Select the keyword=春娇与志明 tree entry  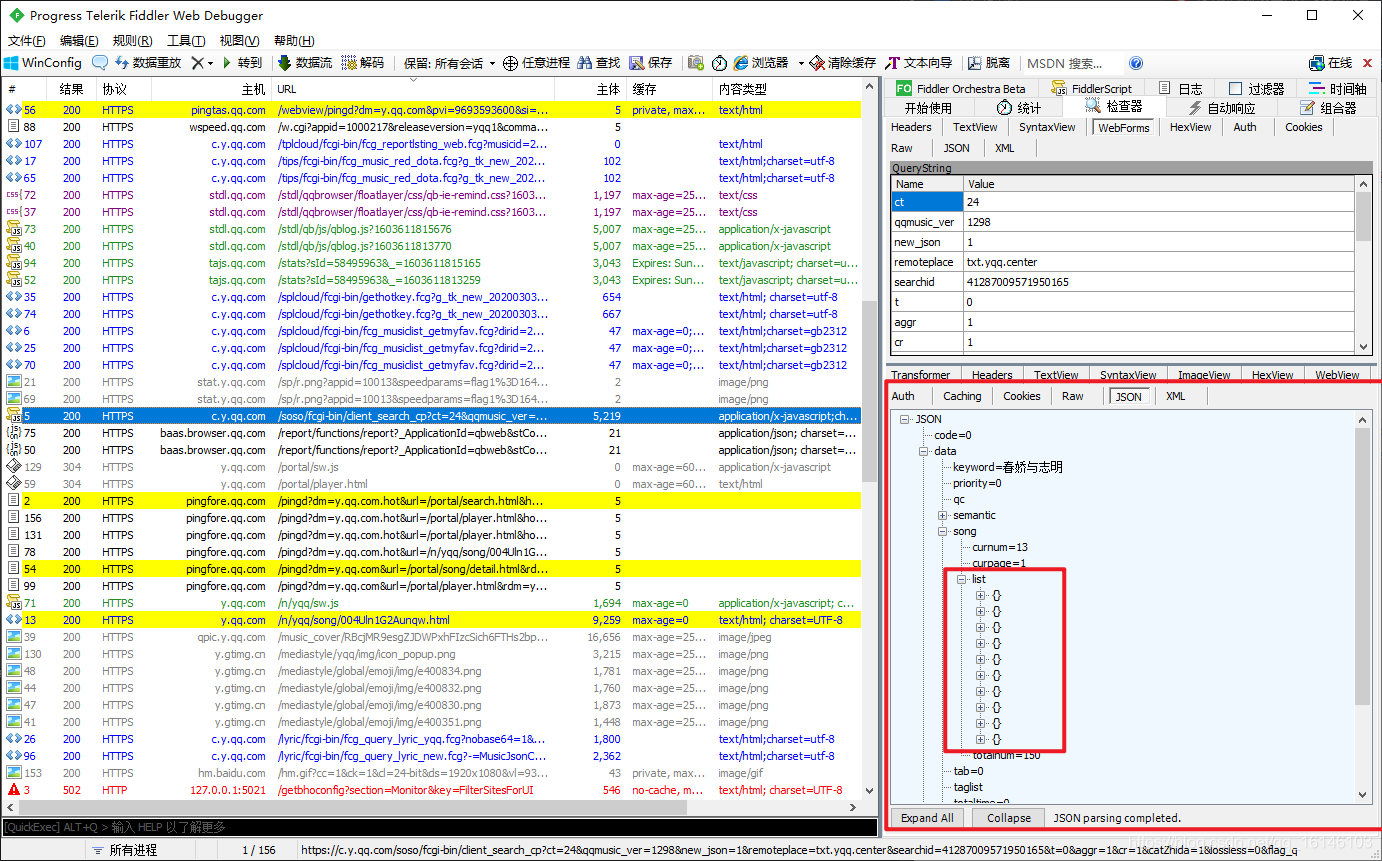click(1007, 467)
